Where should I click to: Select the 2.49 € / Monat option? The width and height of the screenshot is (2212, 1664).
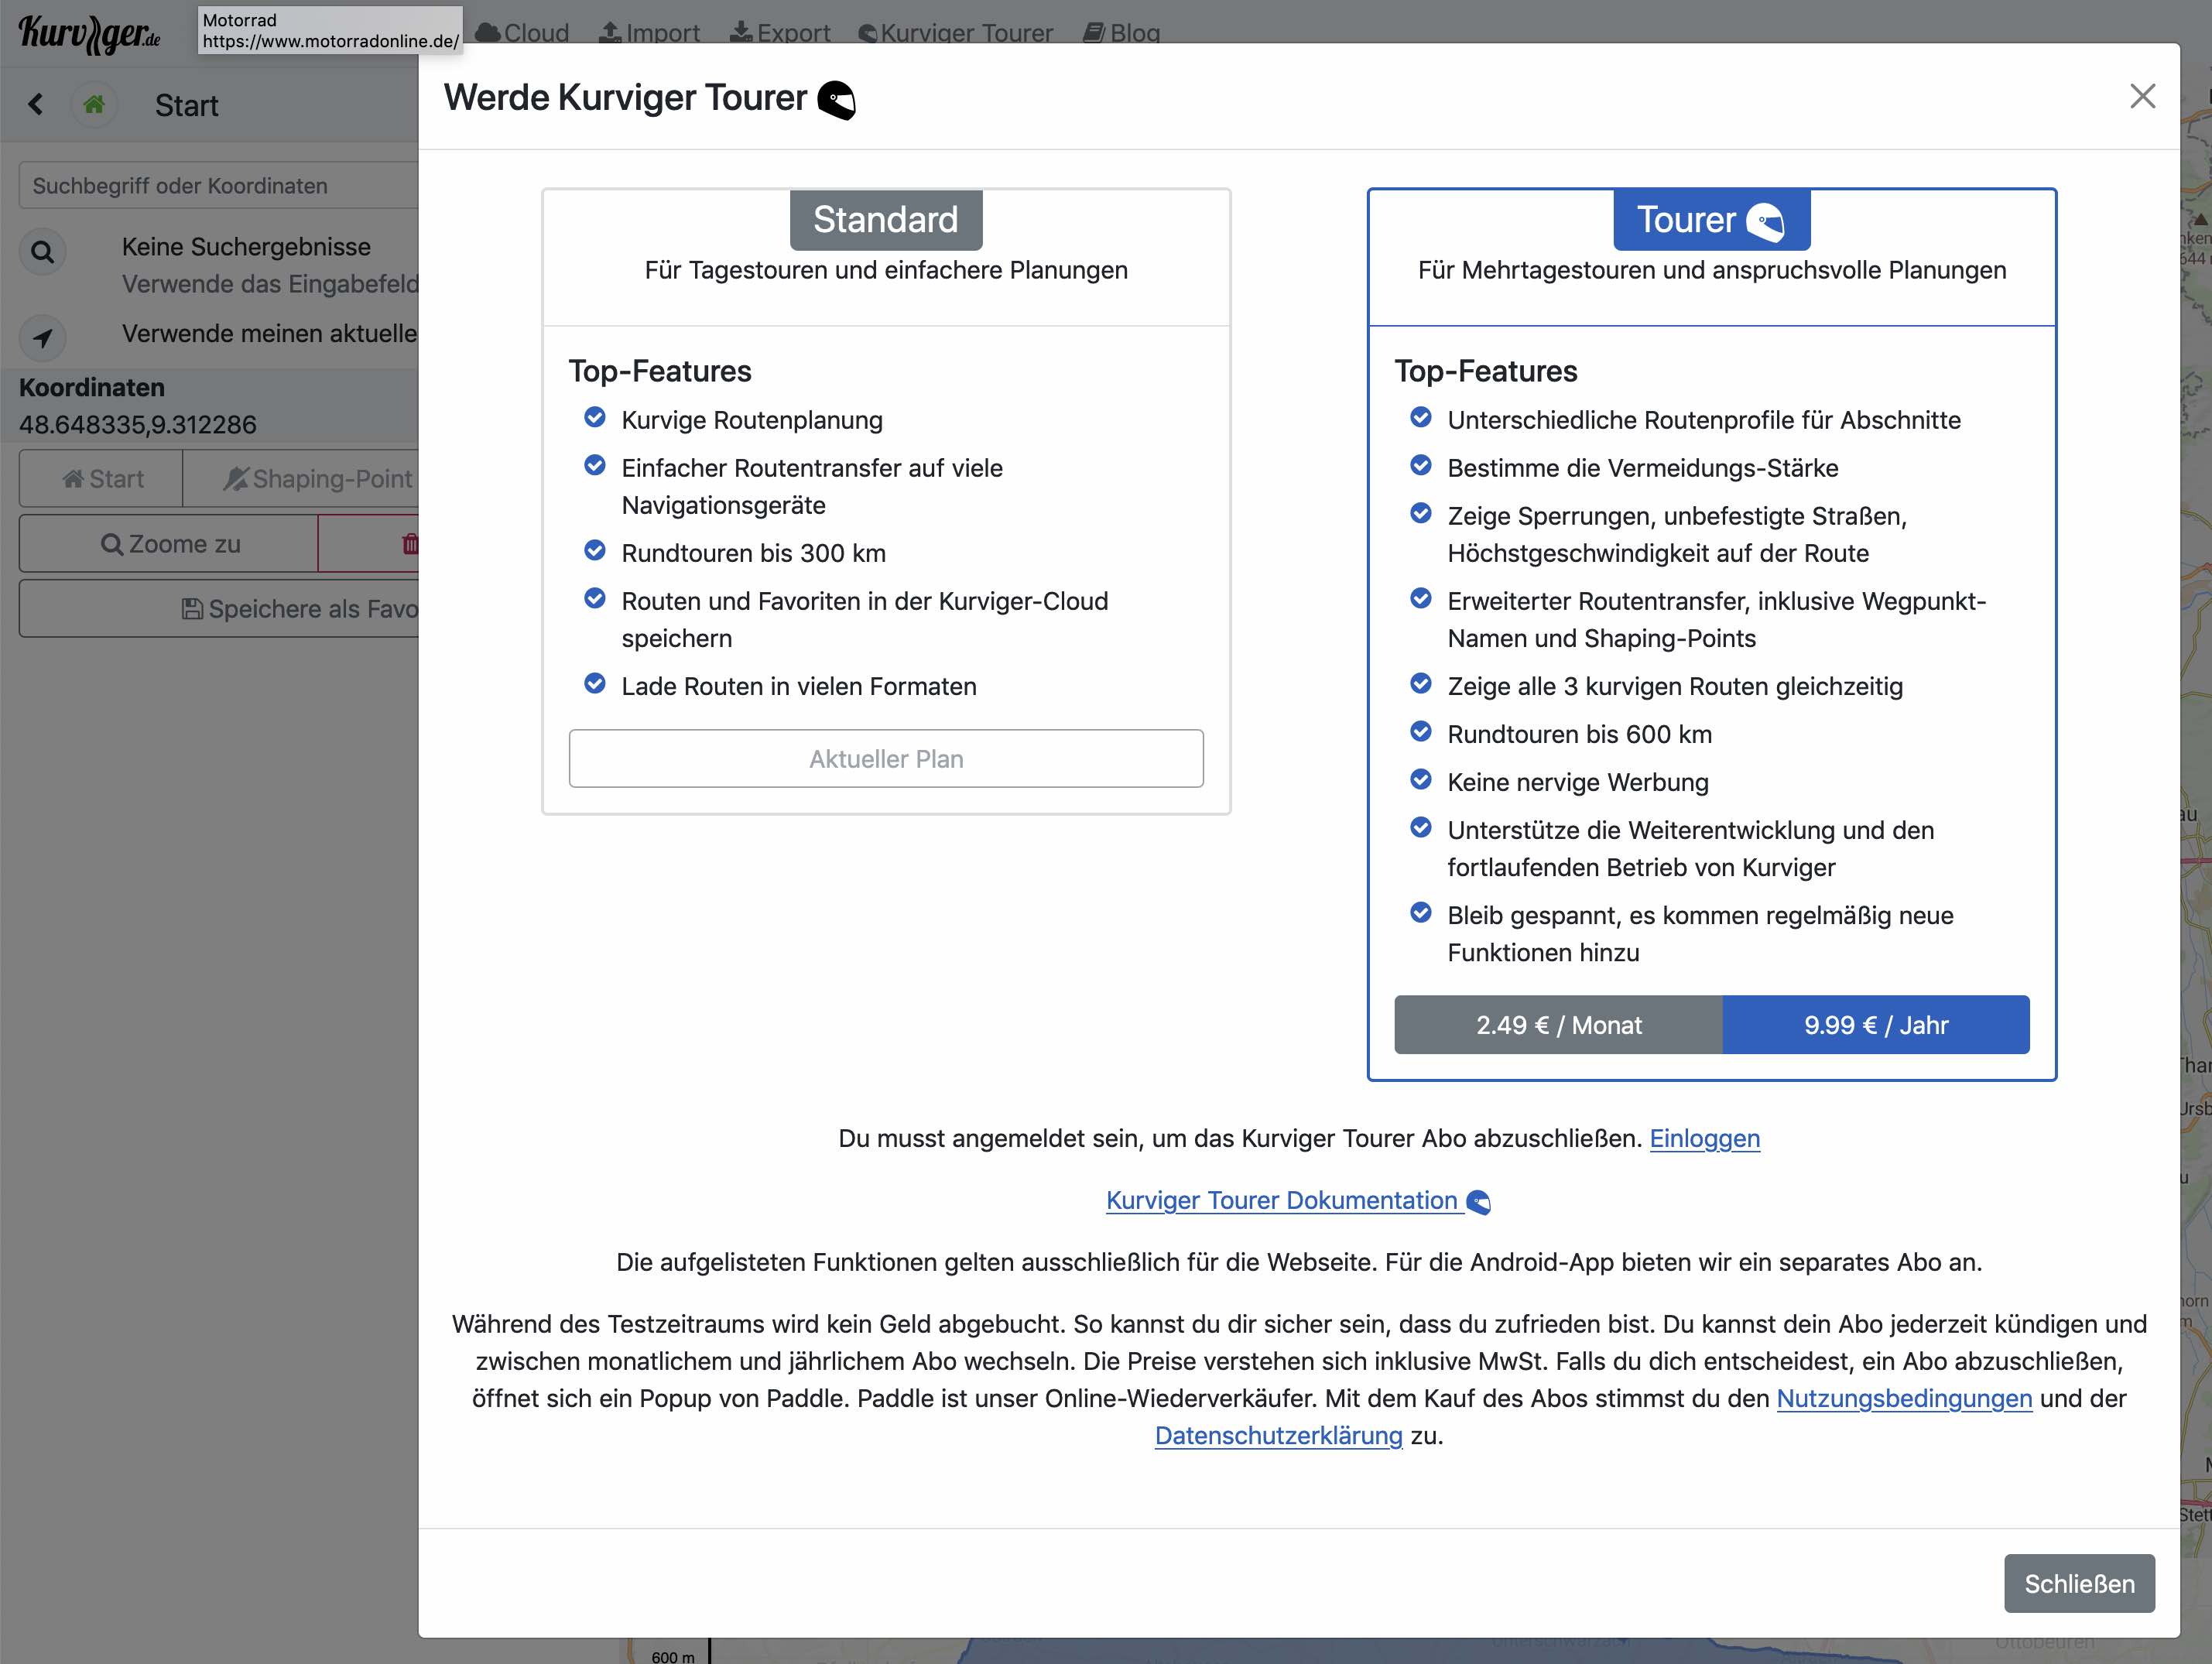click(x=1558, y=1025)
